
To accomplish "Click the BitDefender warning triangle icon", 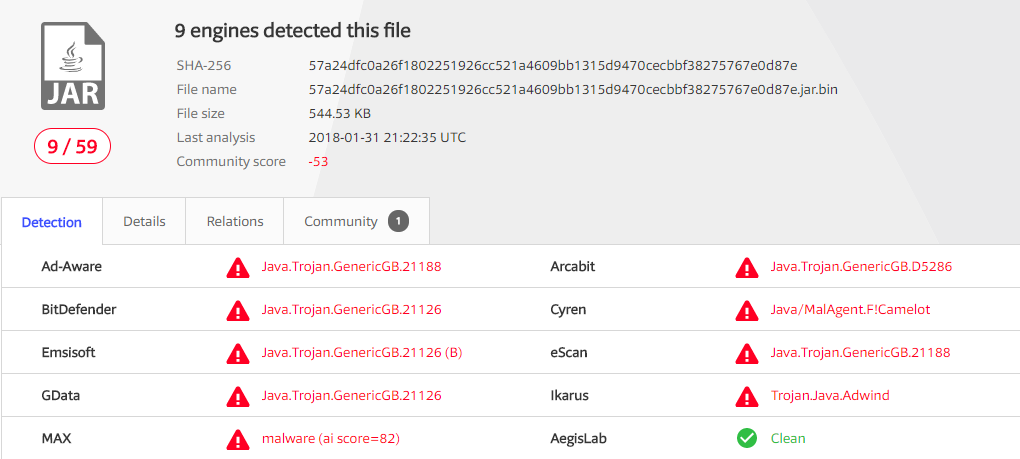I will [x=238, y=310].
